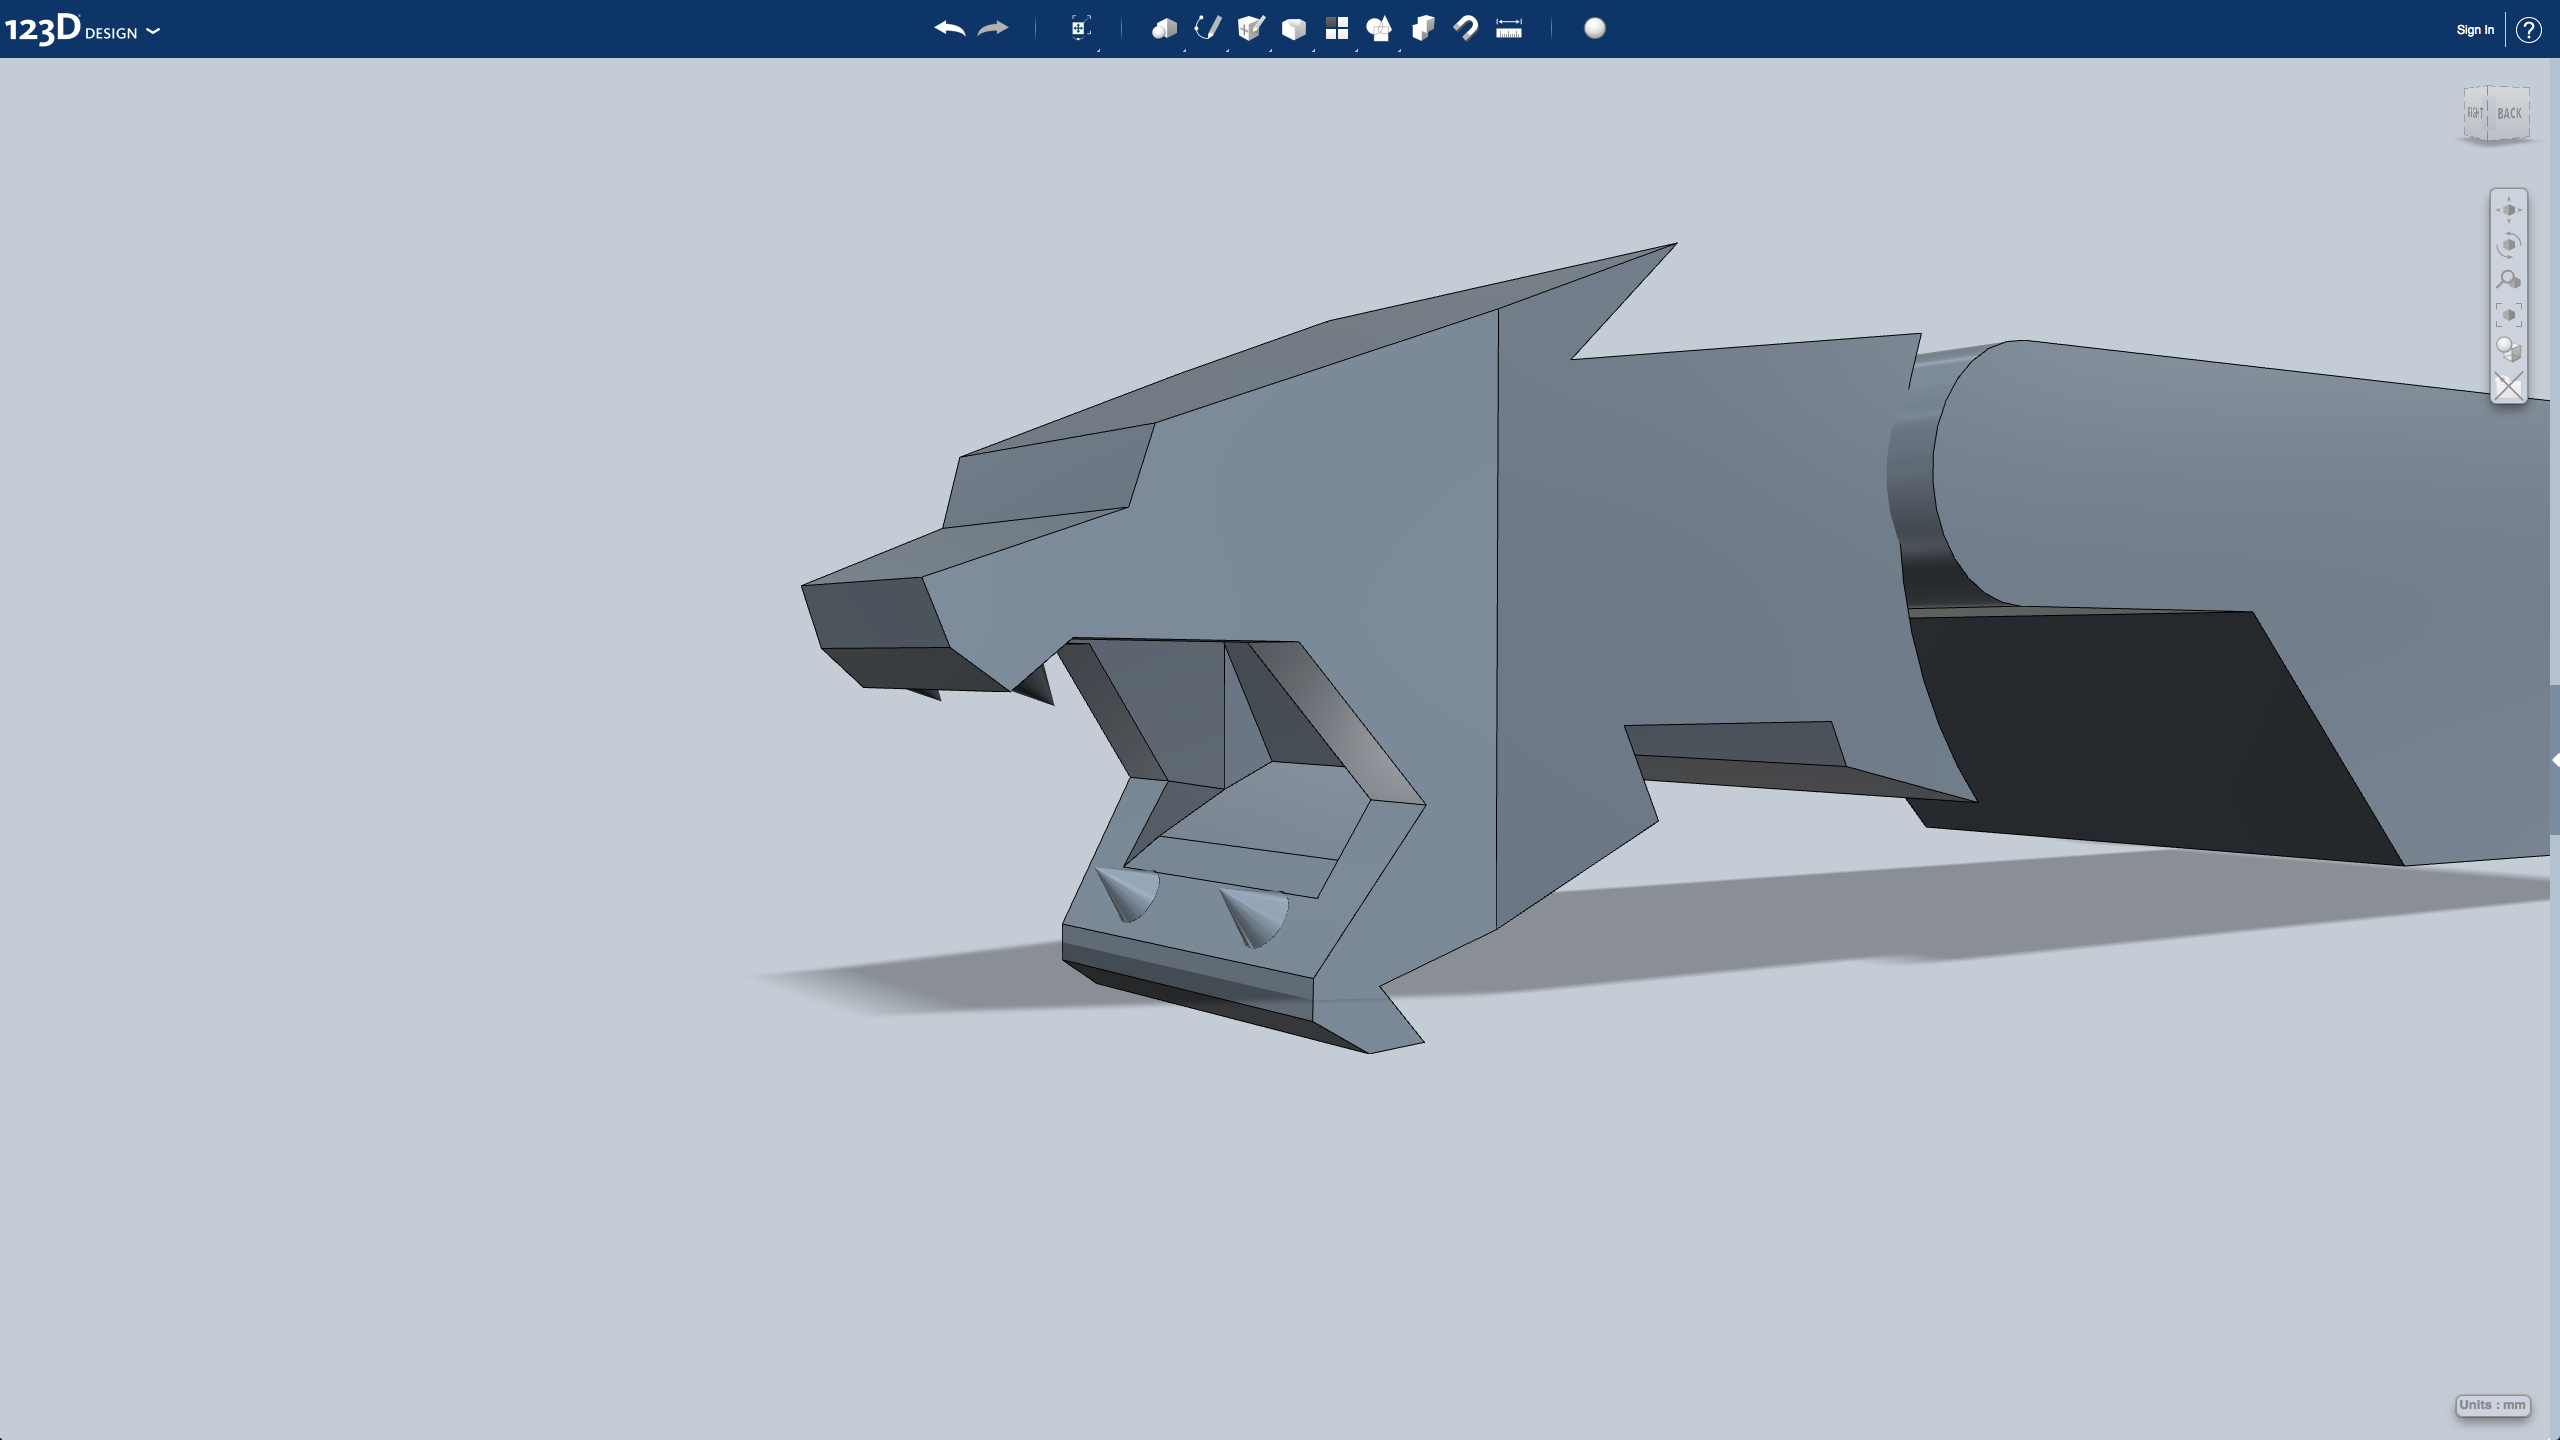Select the Construct tool

pos(1250,29)
